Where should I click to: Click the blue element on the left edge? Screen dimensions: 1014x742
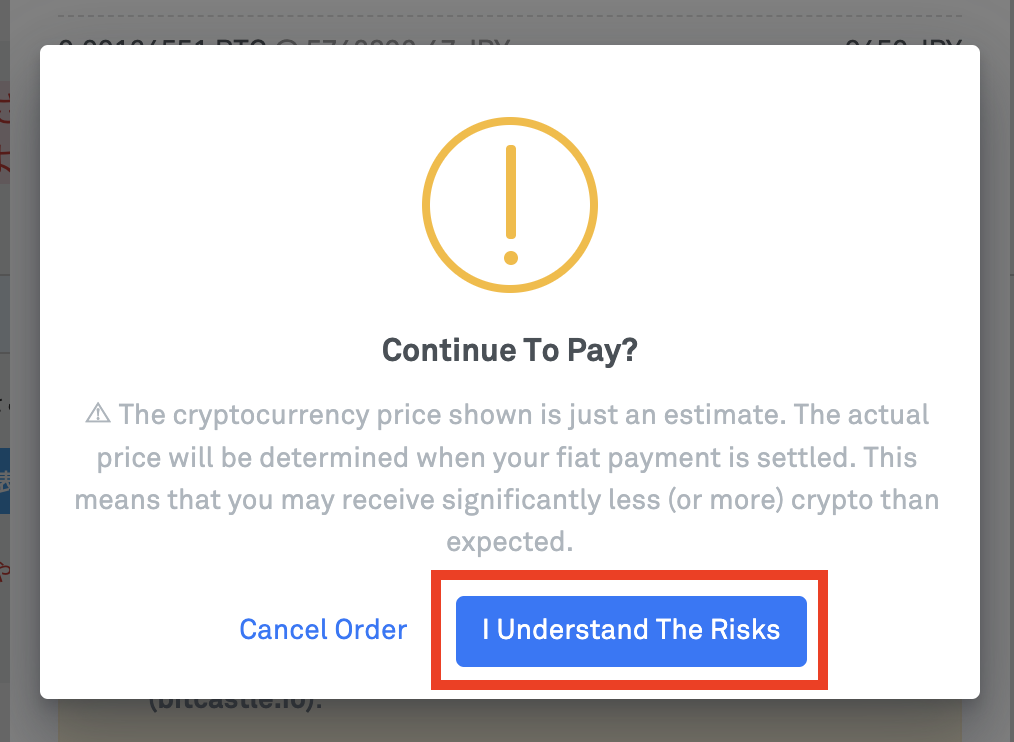pos(5,481)
